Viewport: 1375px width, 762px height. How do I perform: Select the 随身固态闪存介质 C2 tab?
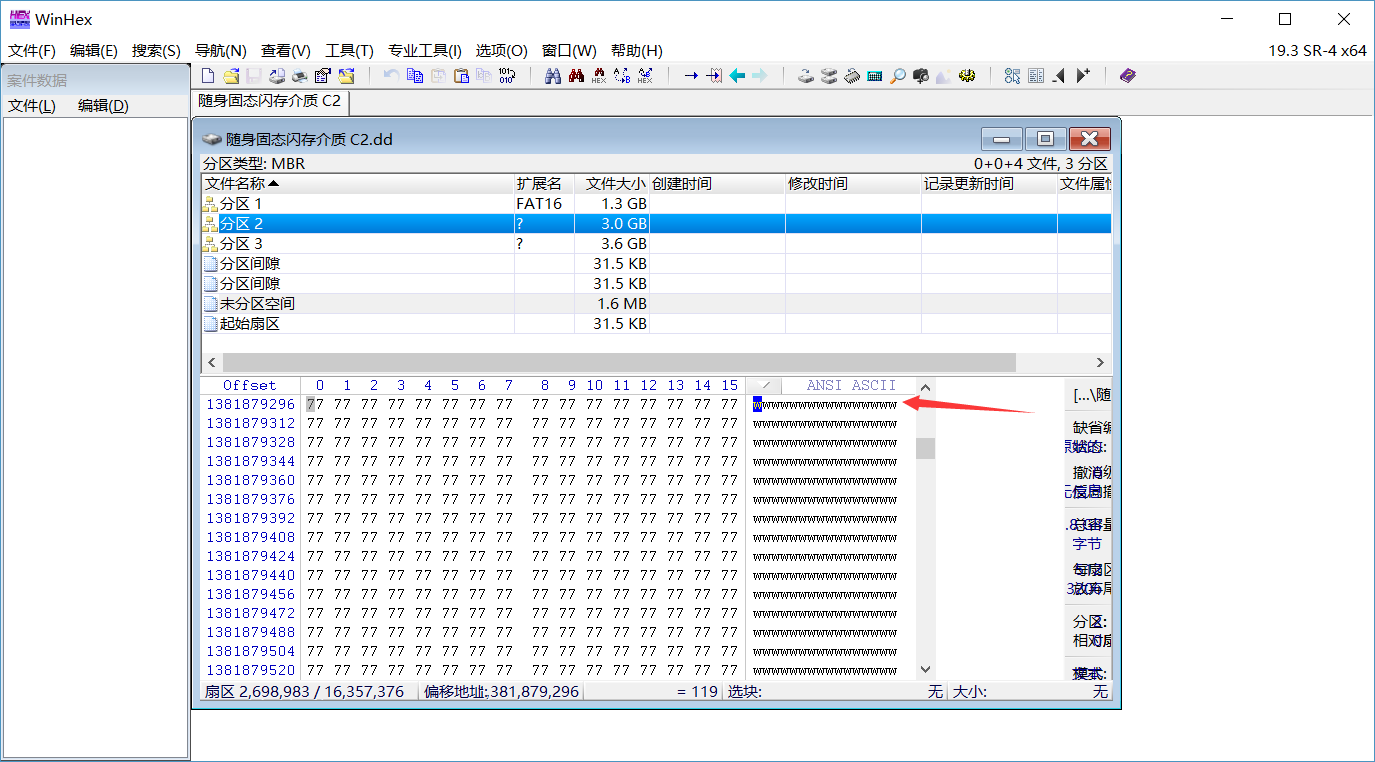[270, 101]
